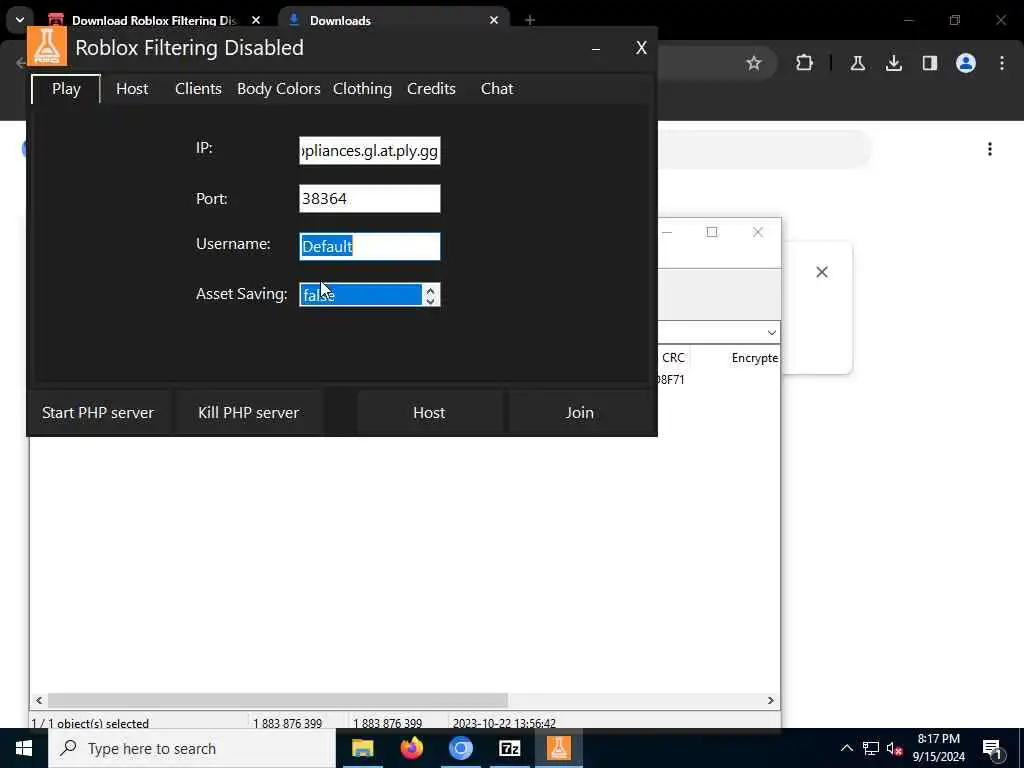Open the Chrome tab search dropdown
This screenshot has height=768, width=1024.
[20, 20]
